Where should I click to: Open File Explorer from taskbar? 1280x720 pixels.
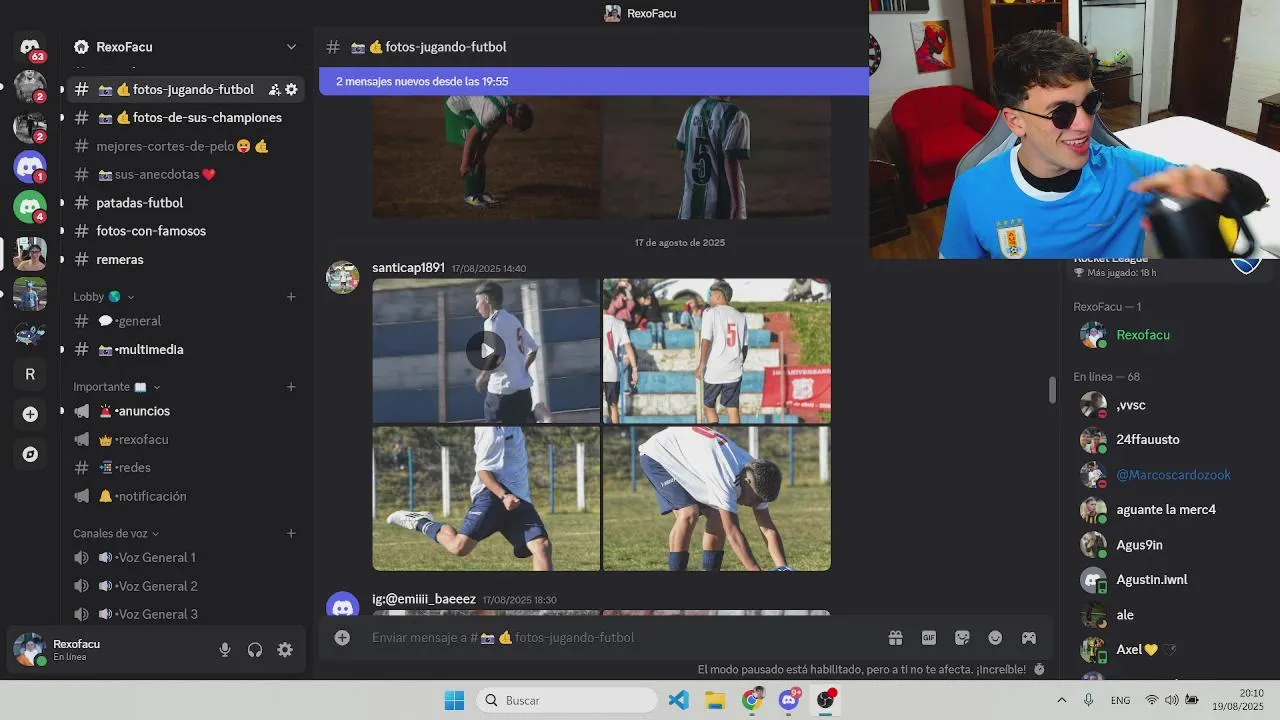click(715, 700)
